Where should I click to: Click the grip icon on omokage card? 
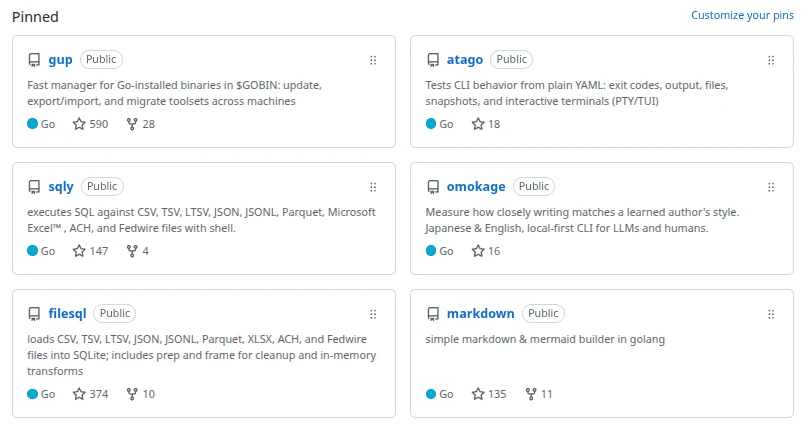[771, 187]
